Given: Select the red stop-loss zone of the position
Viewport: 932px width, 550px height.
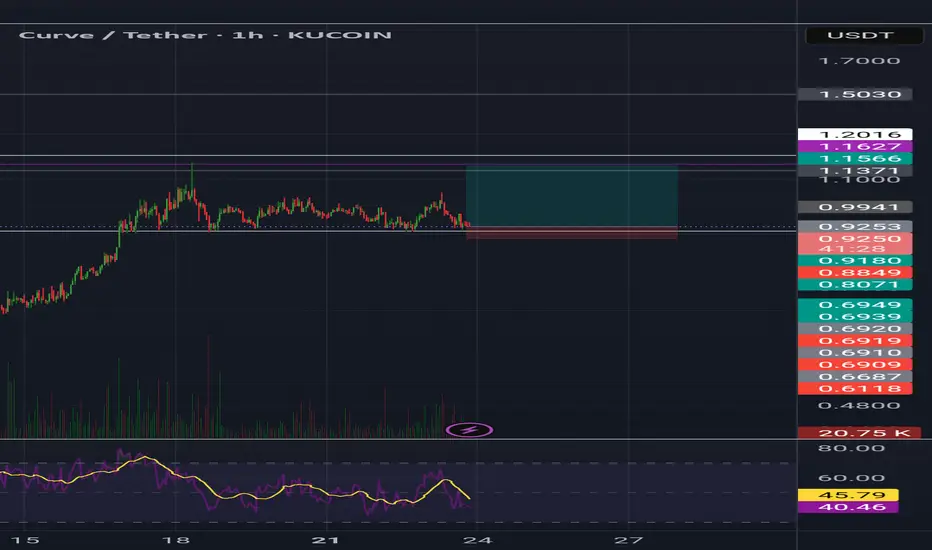Looking at the screenshot, I should [x=571, y=233].
